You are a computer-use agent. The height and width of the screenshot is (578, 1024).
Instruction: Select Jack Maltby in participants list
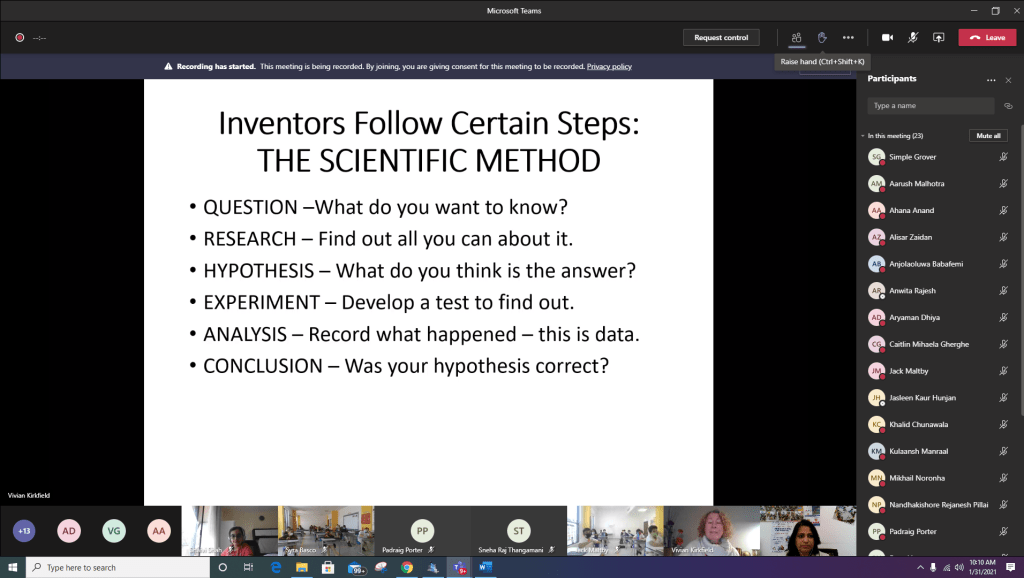pos(910,371)
